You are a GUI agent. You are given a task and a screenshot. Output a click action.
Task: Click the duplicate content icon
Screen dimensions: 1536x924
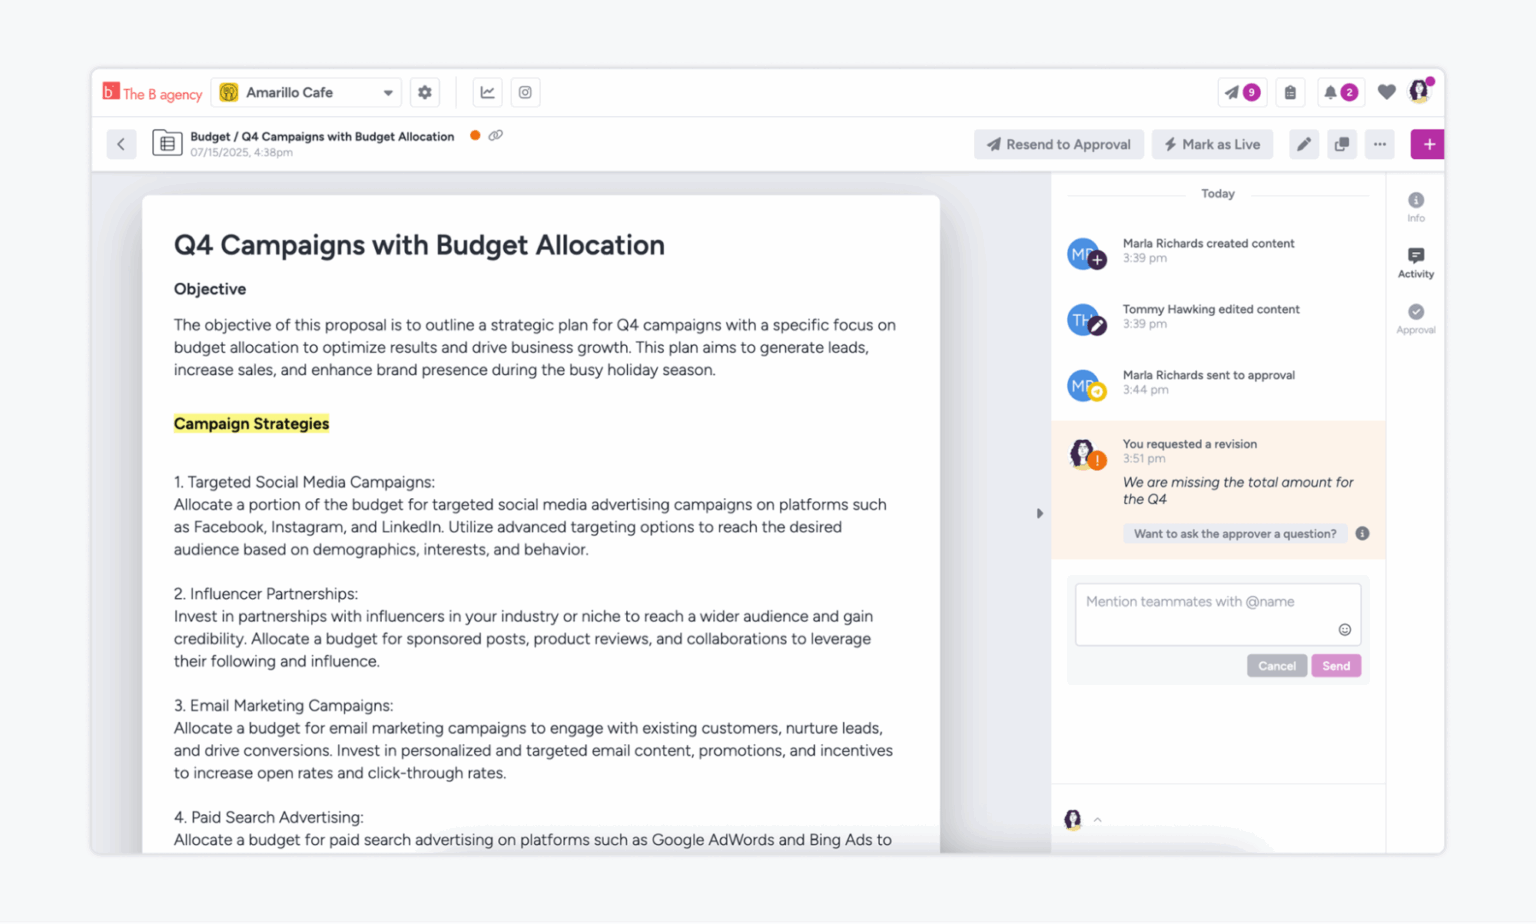click(x=1342, y=144)
